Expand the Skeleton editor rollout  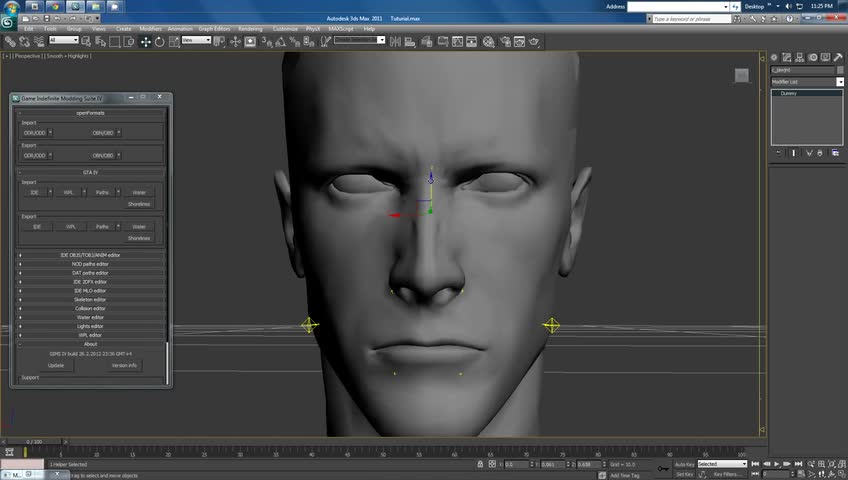(90, 299)
